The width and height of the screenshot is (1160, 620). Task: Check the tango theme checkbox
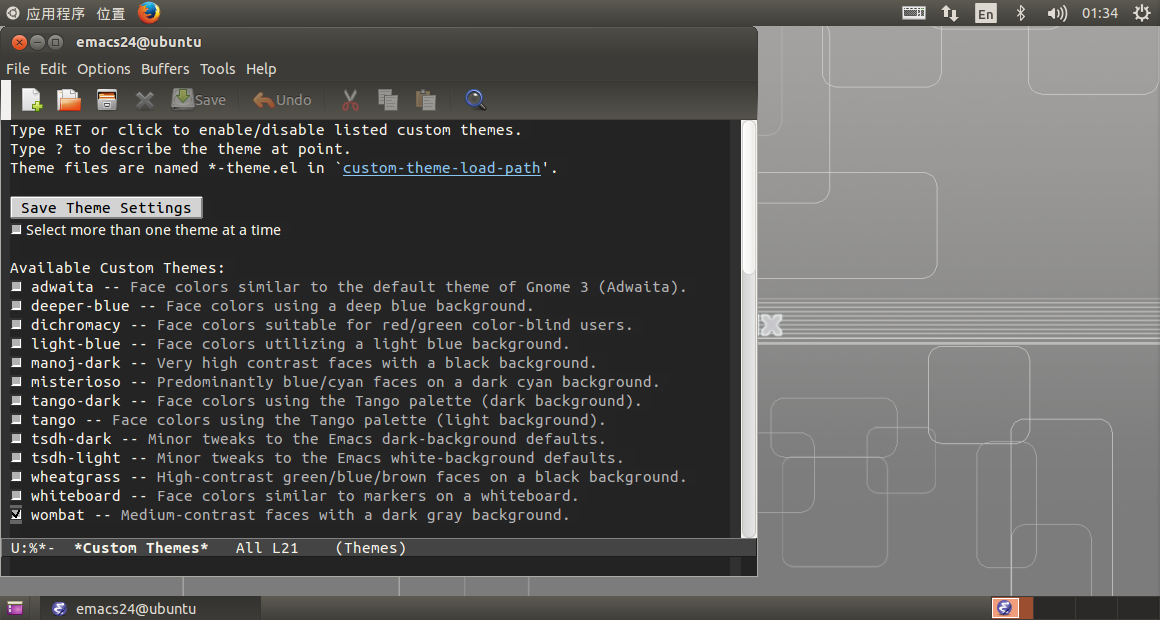tap(16, 419)
